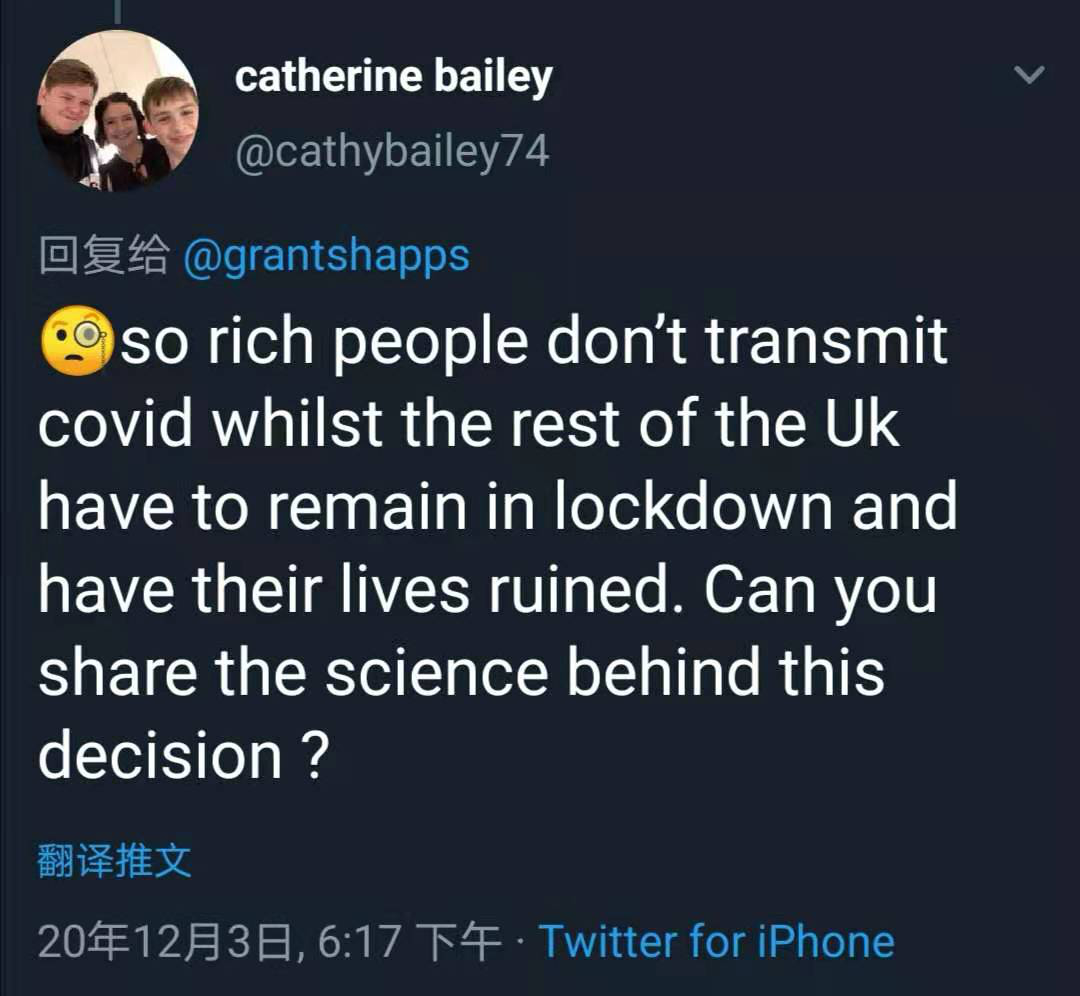Open the tweet options chevron menu
This screenshot has width=1080, height=996.
[x=1029, y=75]
